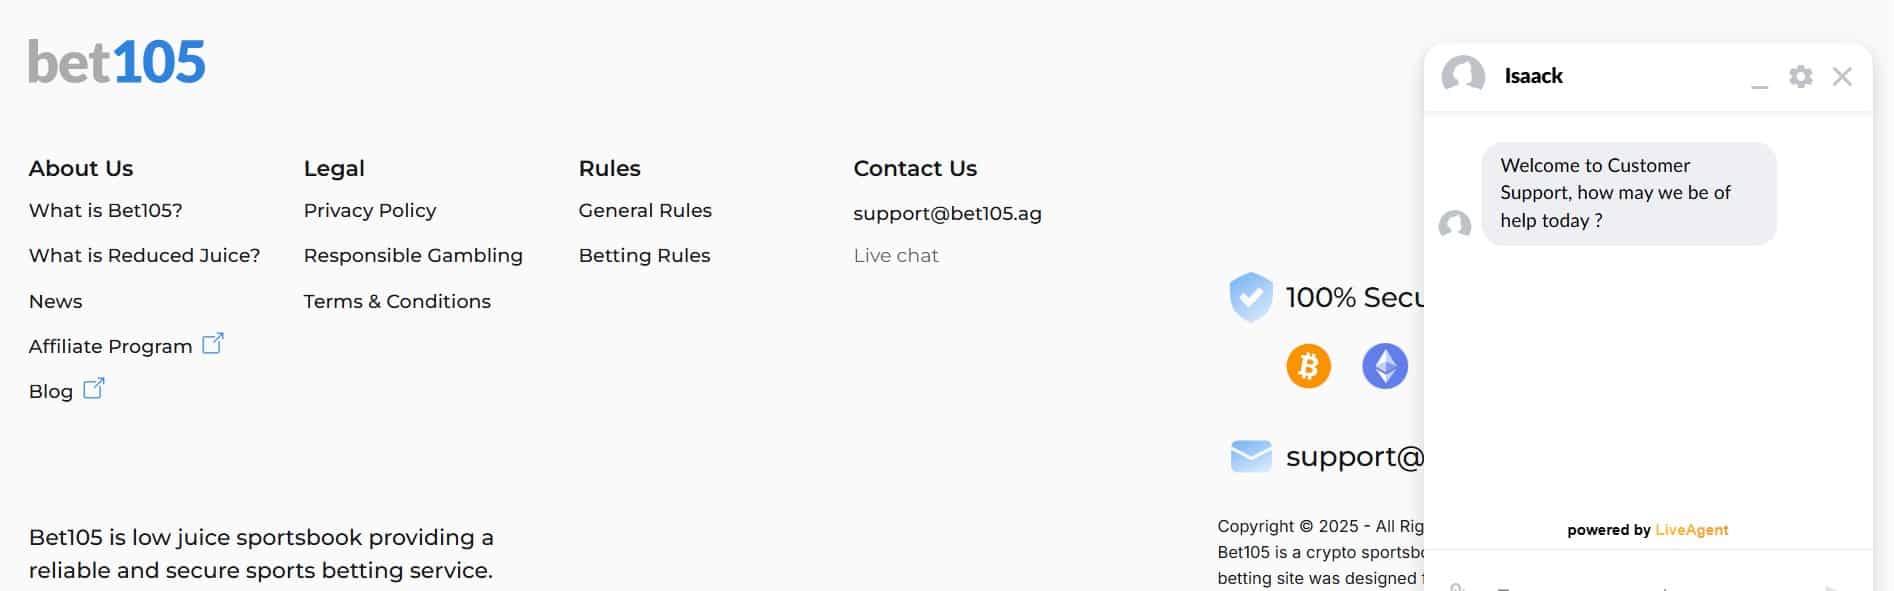Viewport: 1894px width, 591px height.
Task: Click the Ethereum payment icon
Action: click(x=1385, y=366)
